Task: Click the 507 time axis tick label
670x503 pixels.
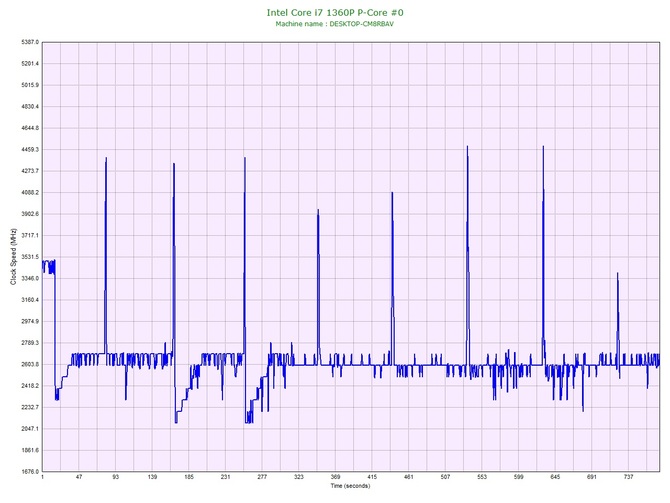Action: (x=446, y=477)
